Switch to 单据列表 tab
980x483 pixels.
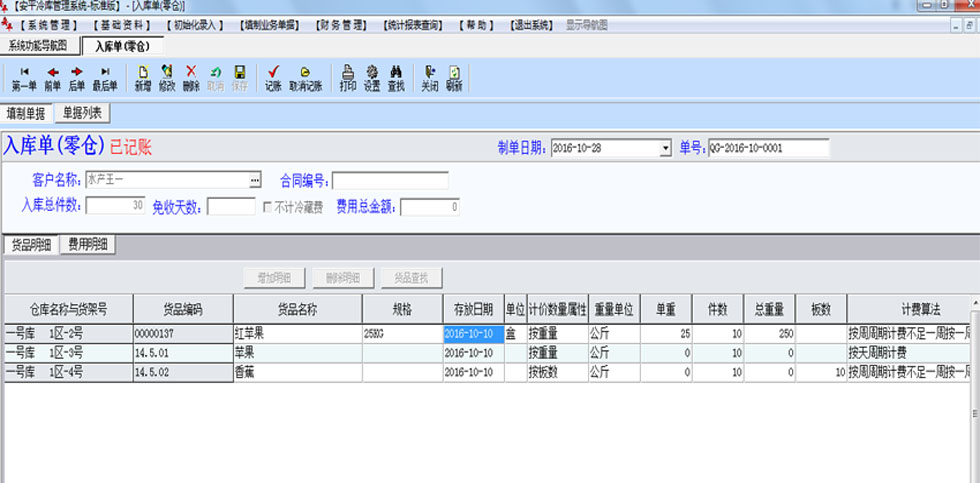pyautogui.click(x=82, y=113)
